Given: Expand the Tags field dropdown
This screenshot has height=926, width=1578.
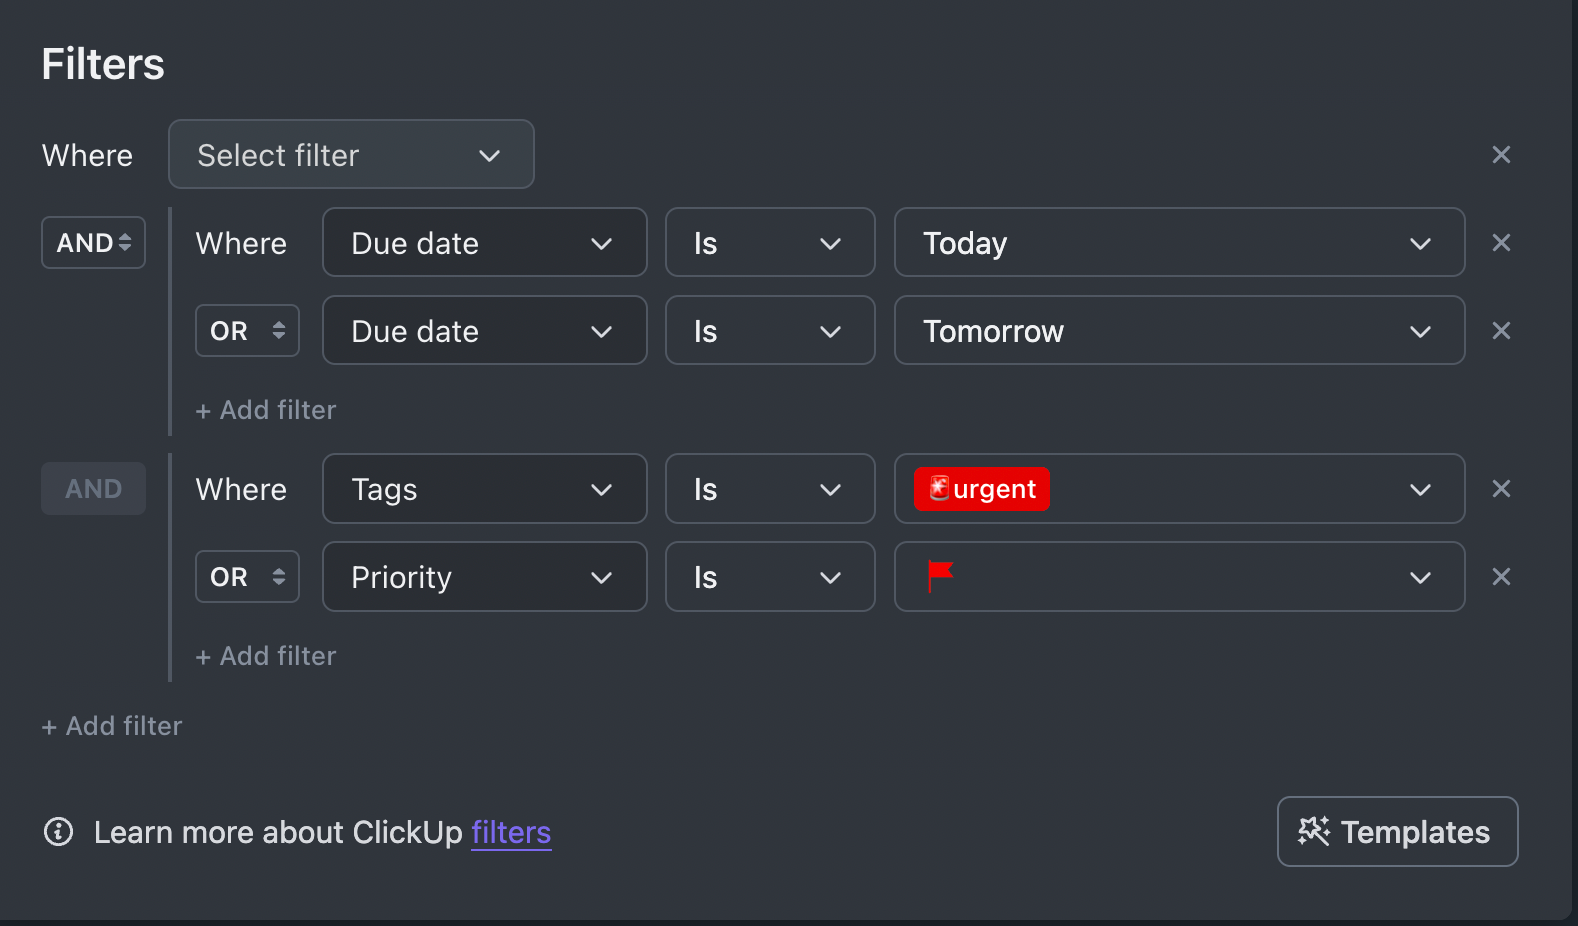Looking at the screenshot, I should point(484,489).
